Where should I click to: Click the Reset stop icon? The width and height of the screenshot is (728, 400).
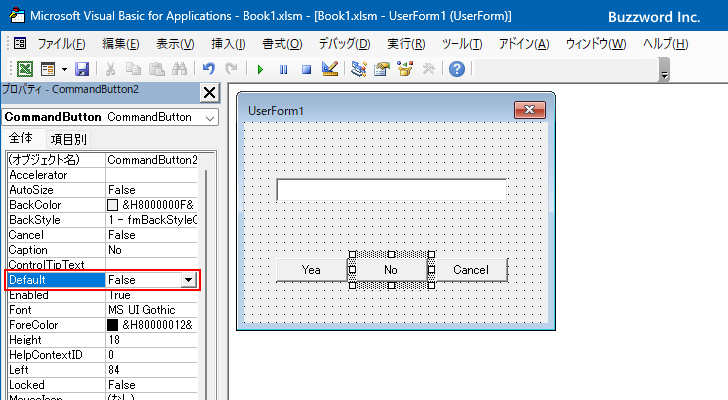306,70
